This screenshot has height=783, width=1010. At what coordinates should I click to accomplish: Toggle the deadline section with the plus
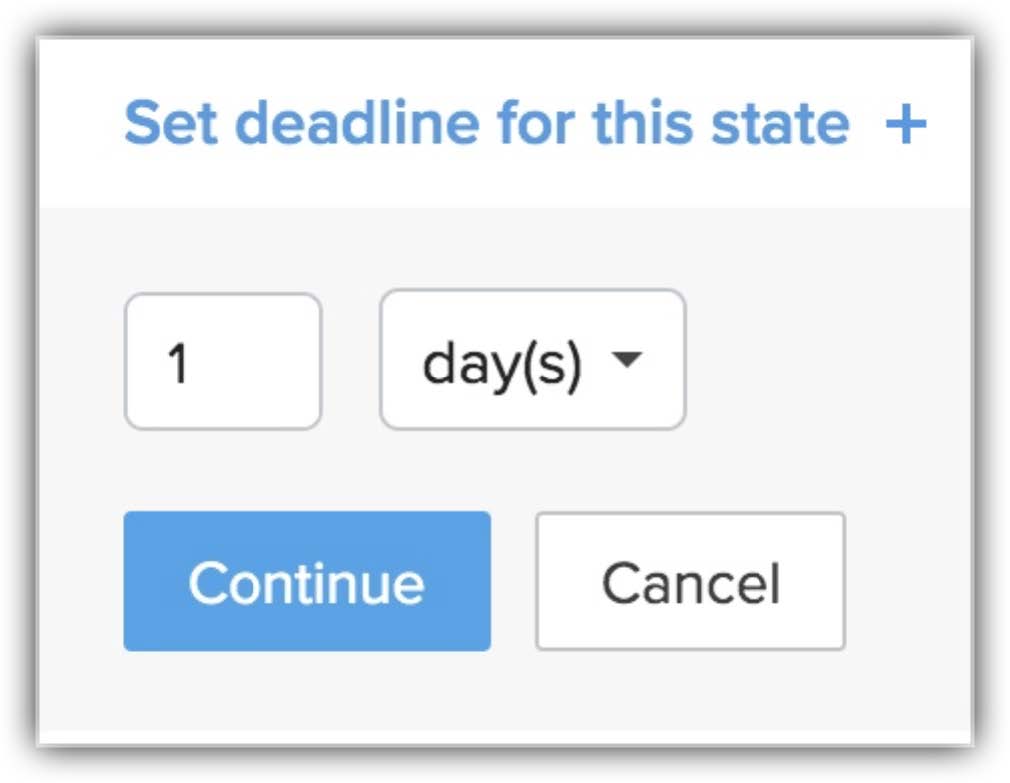pos(905,126)
